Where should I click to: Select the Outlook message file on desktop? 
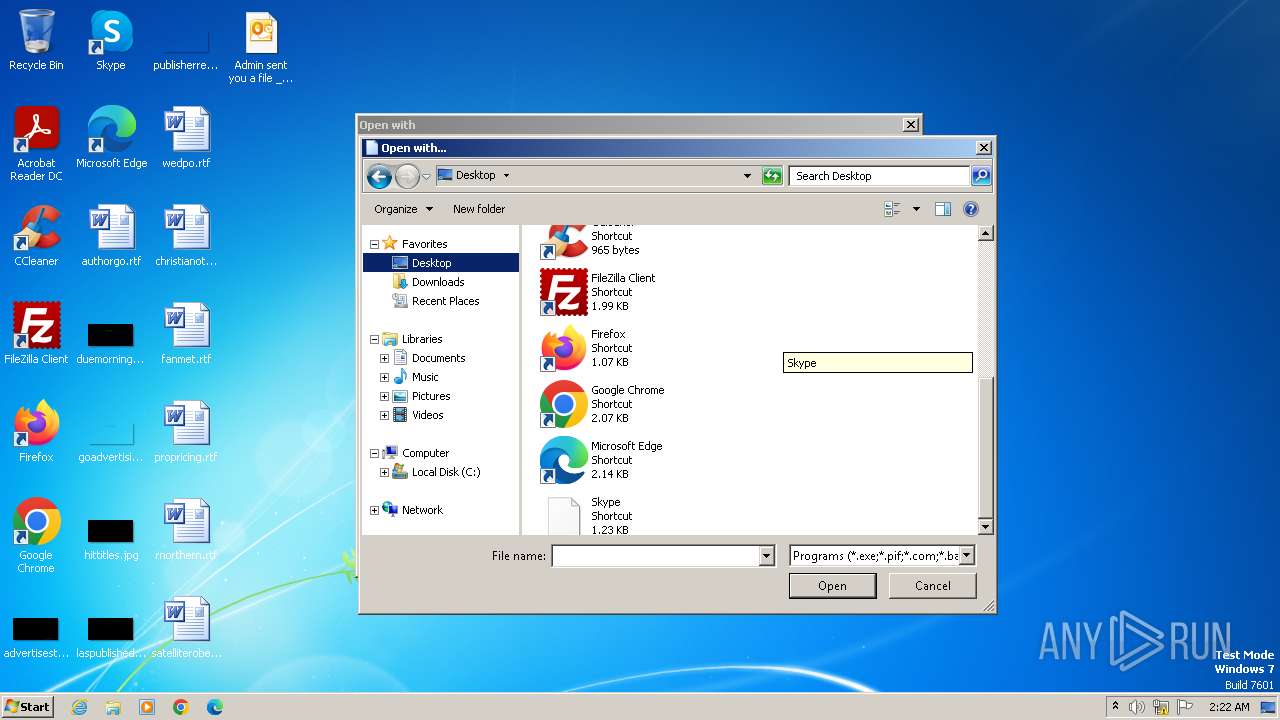coord(261,47)
